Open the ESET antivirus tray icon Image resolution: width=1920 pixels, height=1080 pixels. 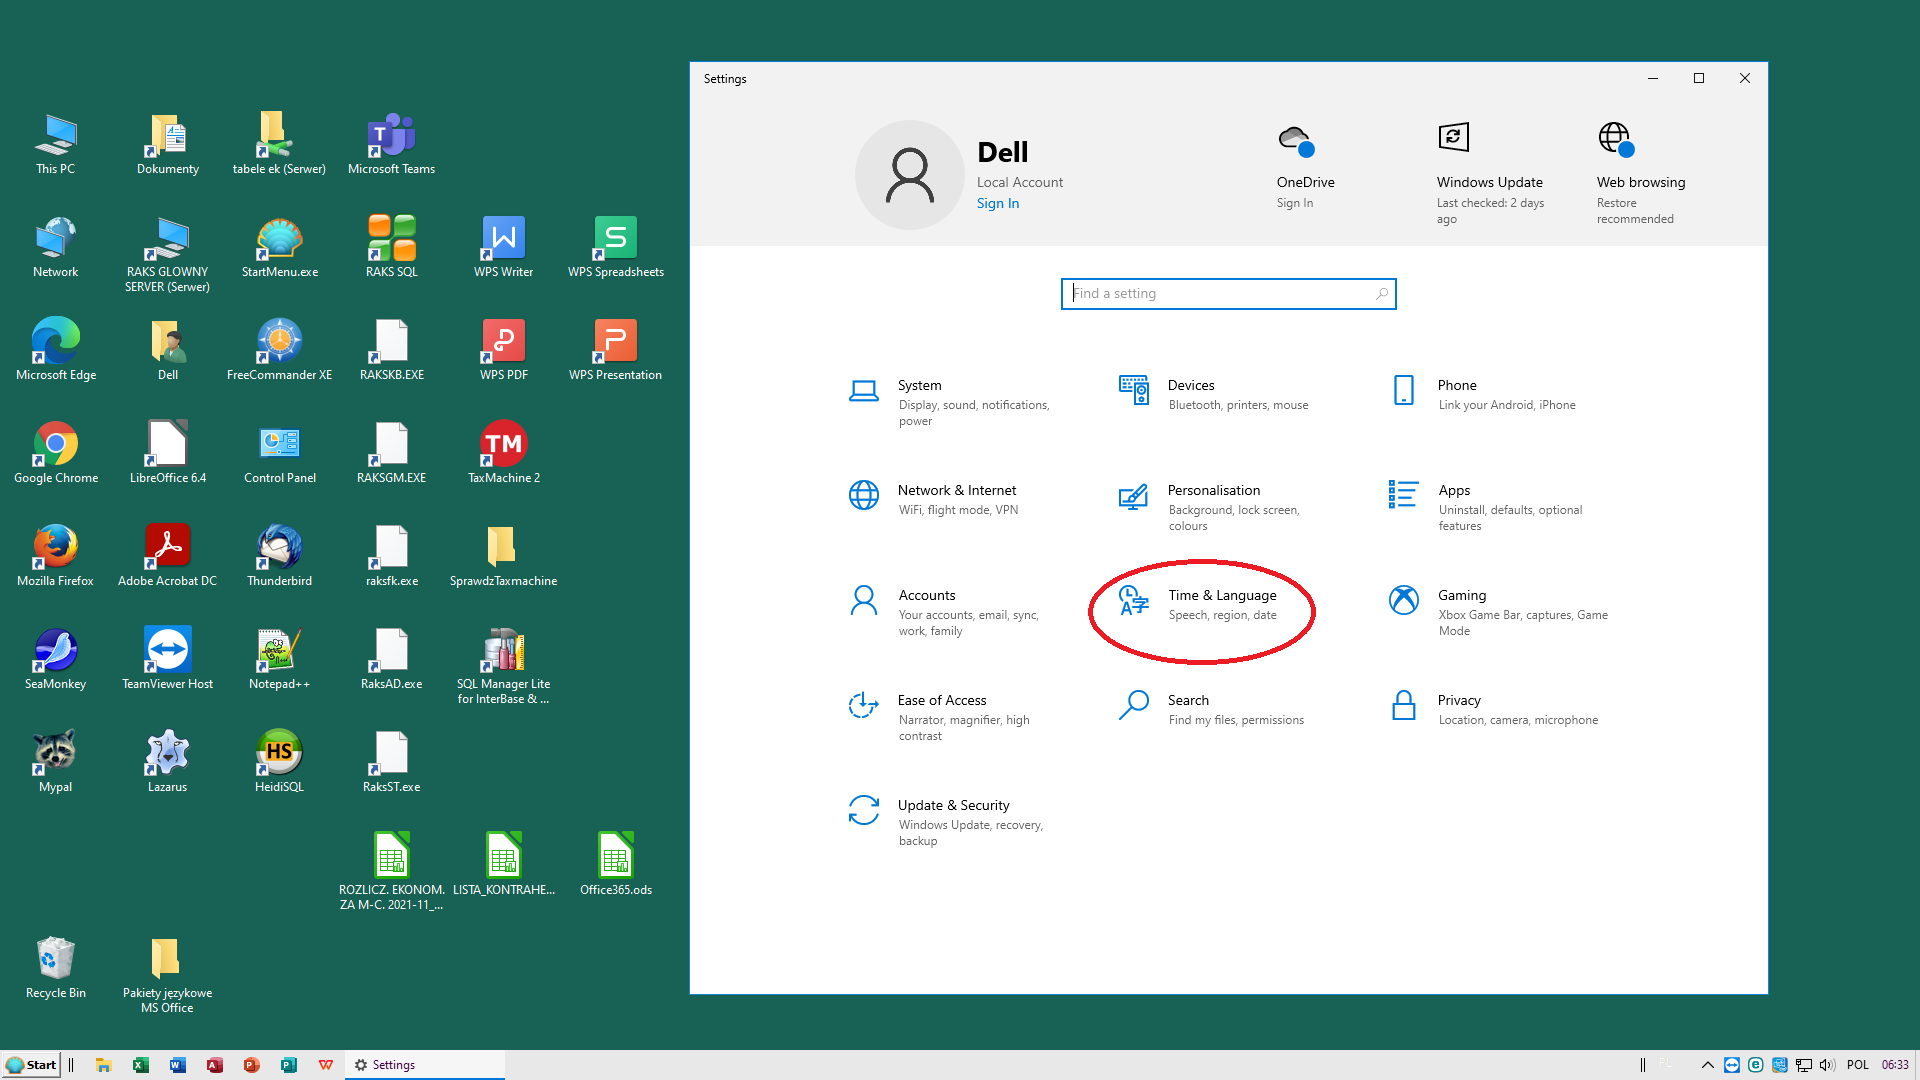(x=1756, y=1065)
